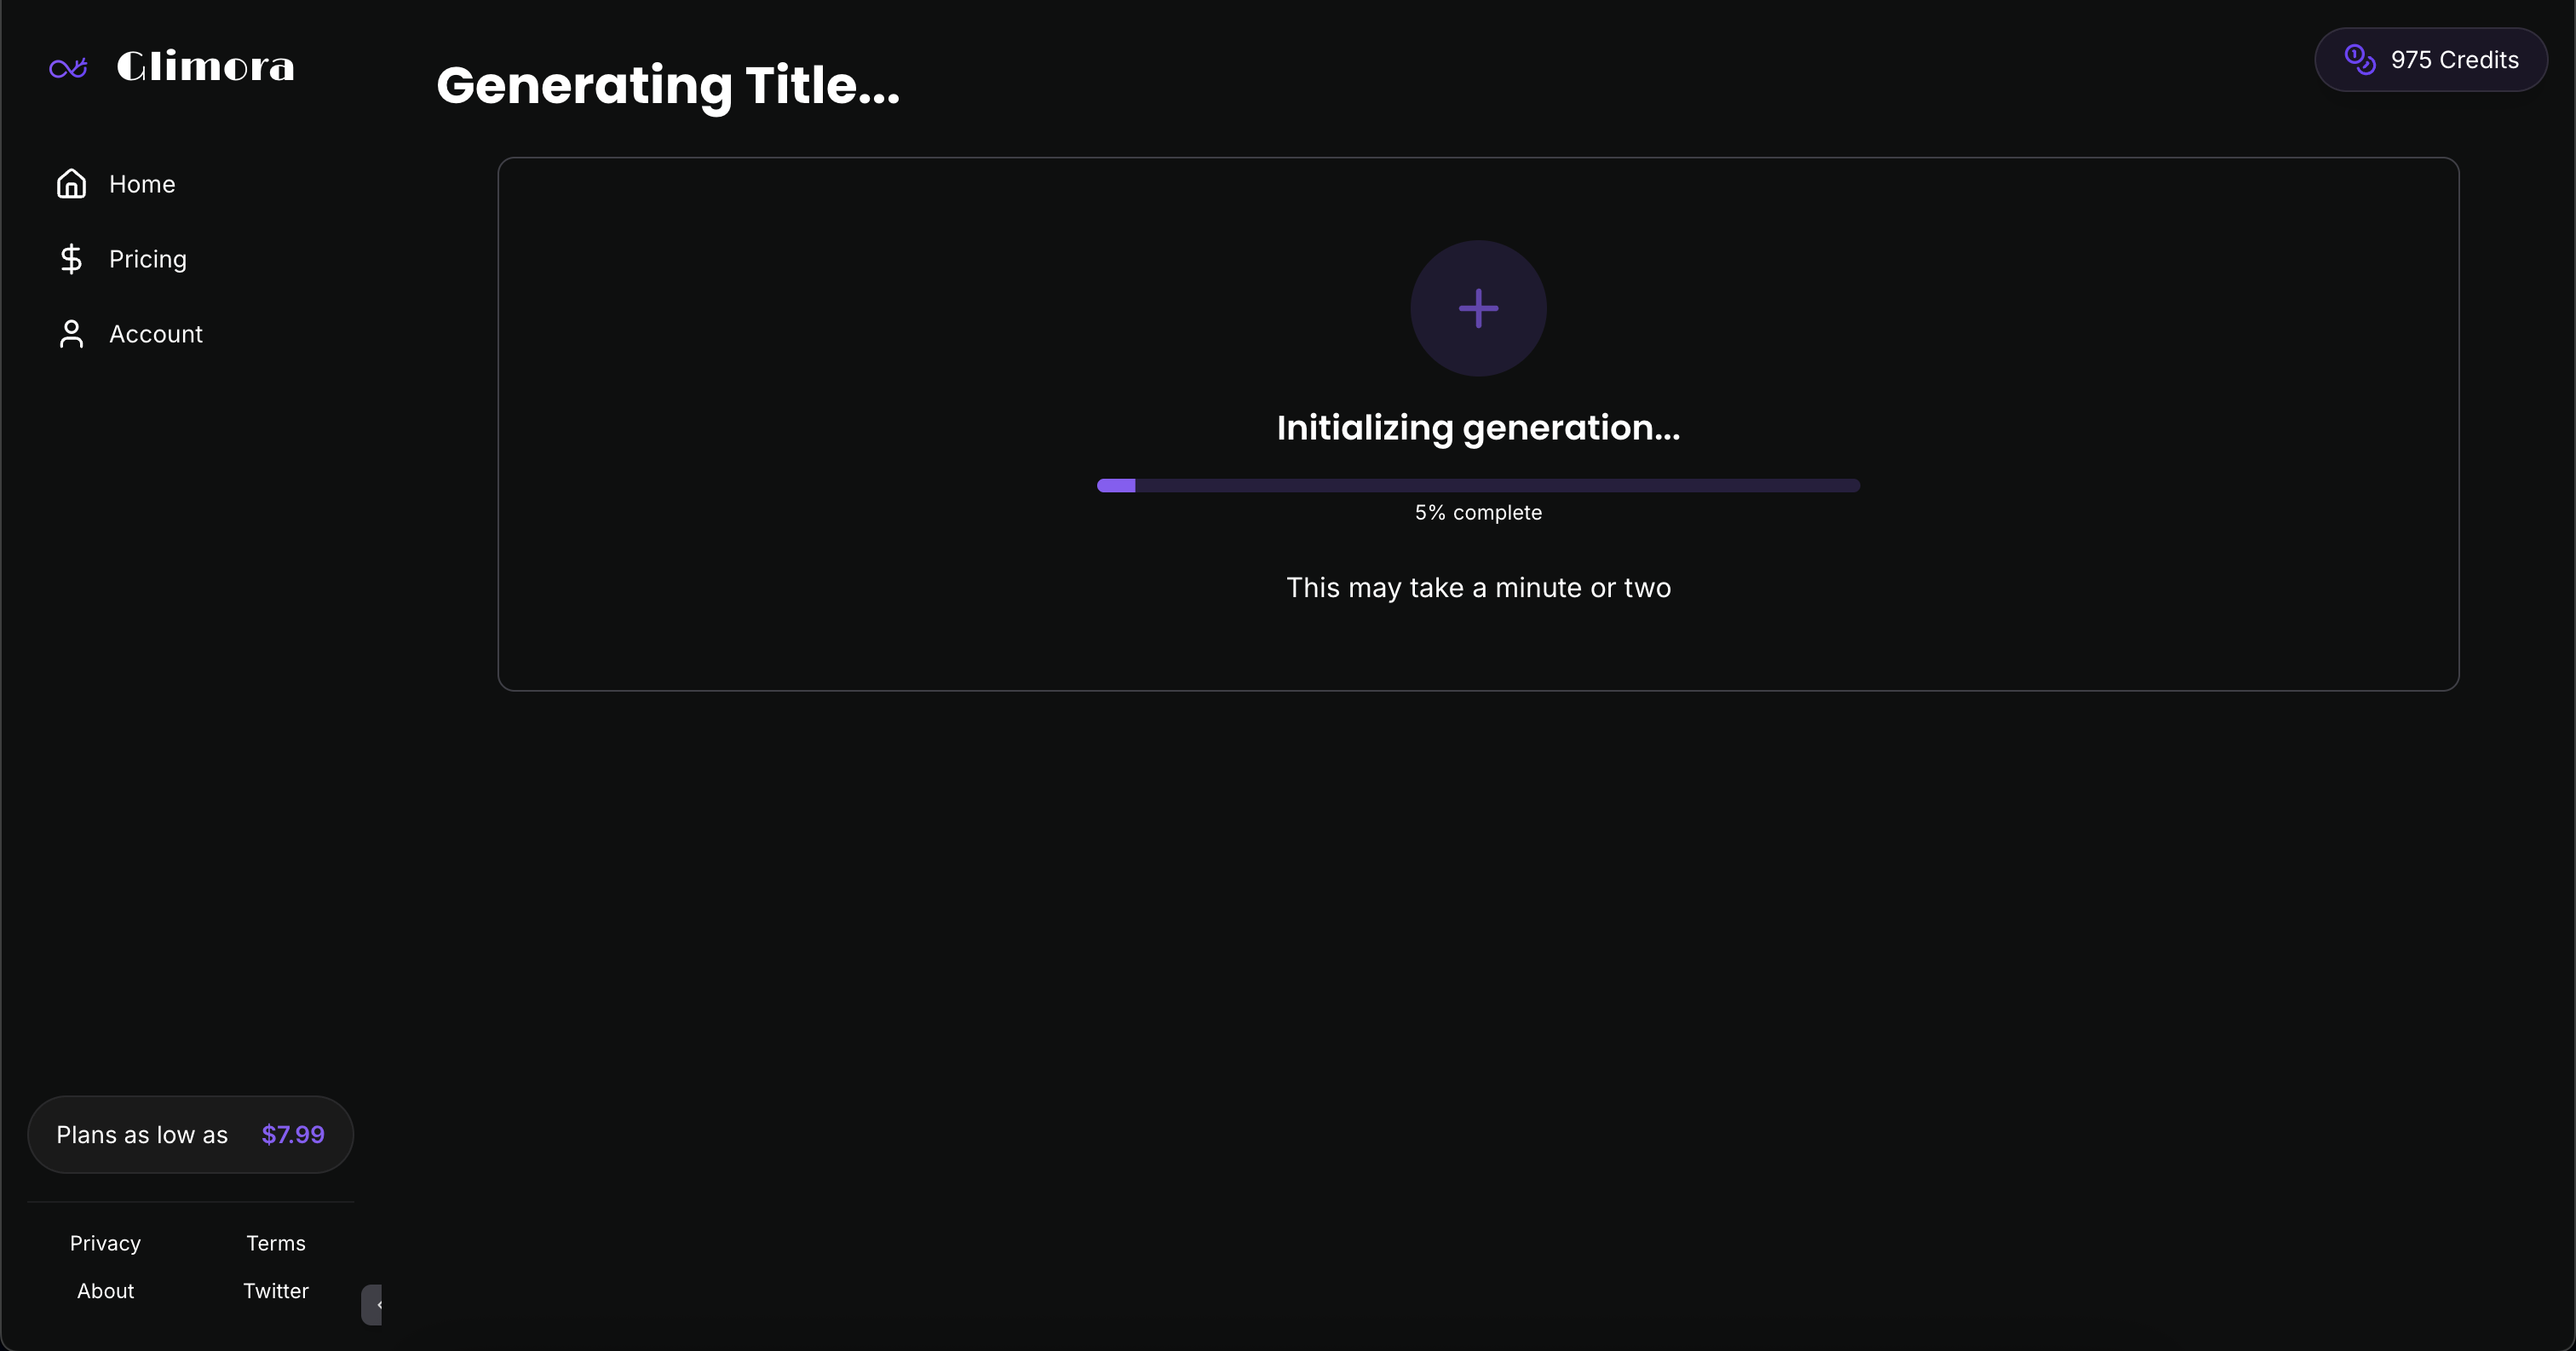Image resolution: width=2576 pixels, height=1351 pixels.
Task: Click the purple plus circle icon
Action: pyautogui.click(x=1478, y=308)
